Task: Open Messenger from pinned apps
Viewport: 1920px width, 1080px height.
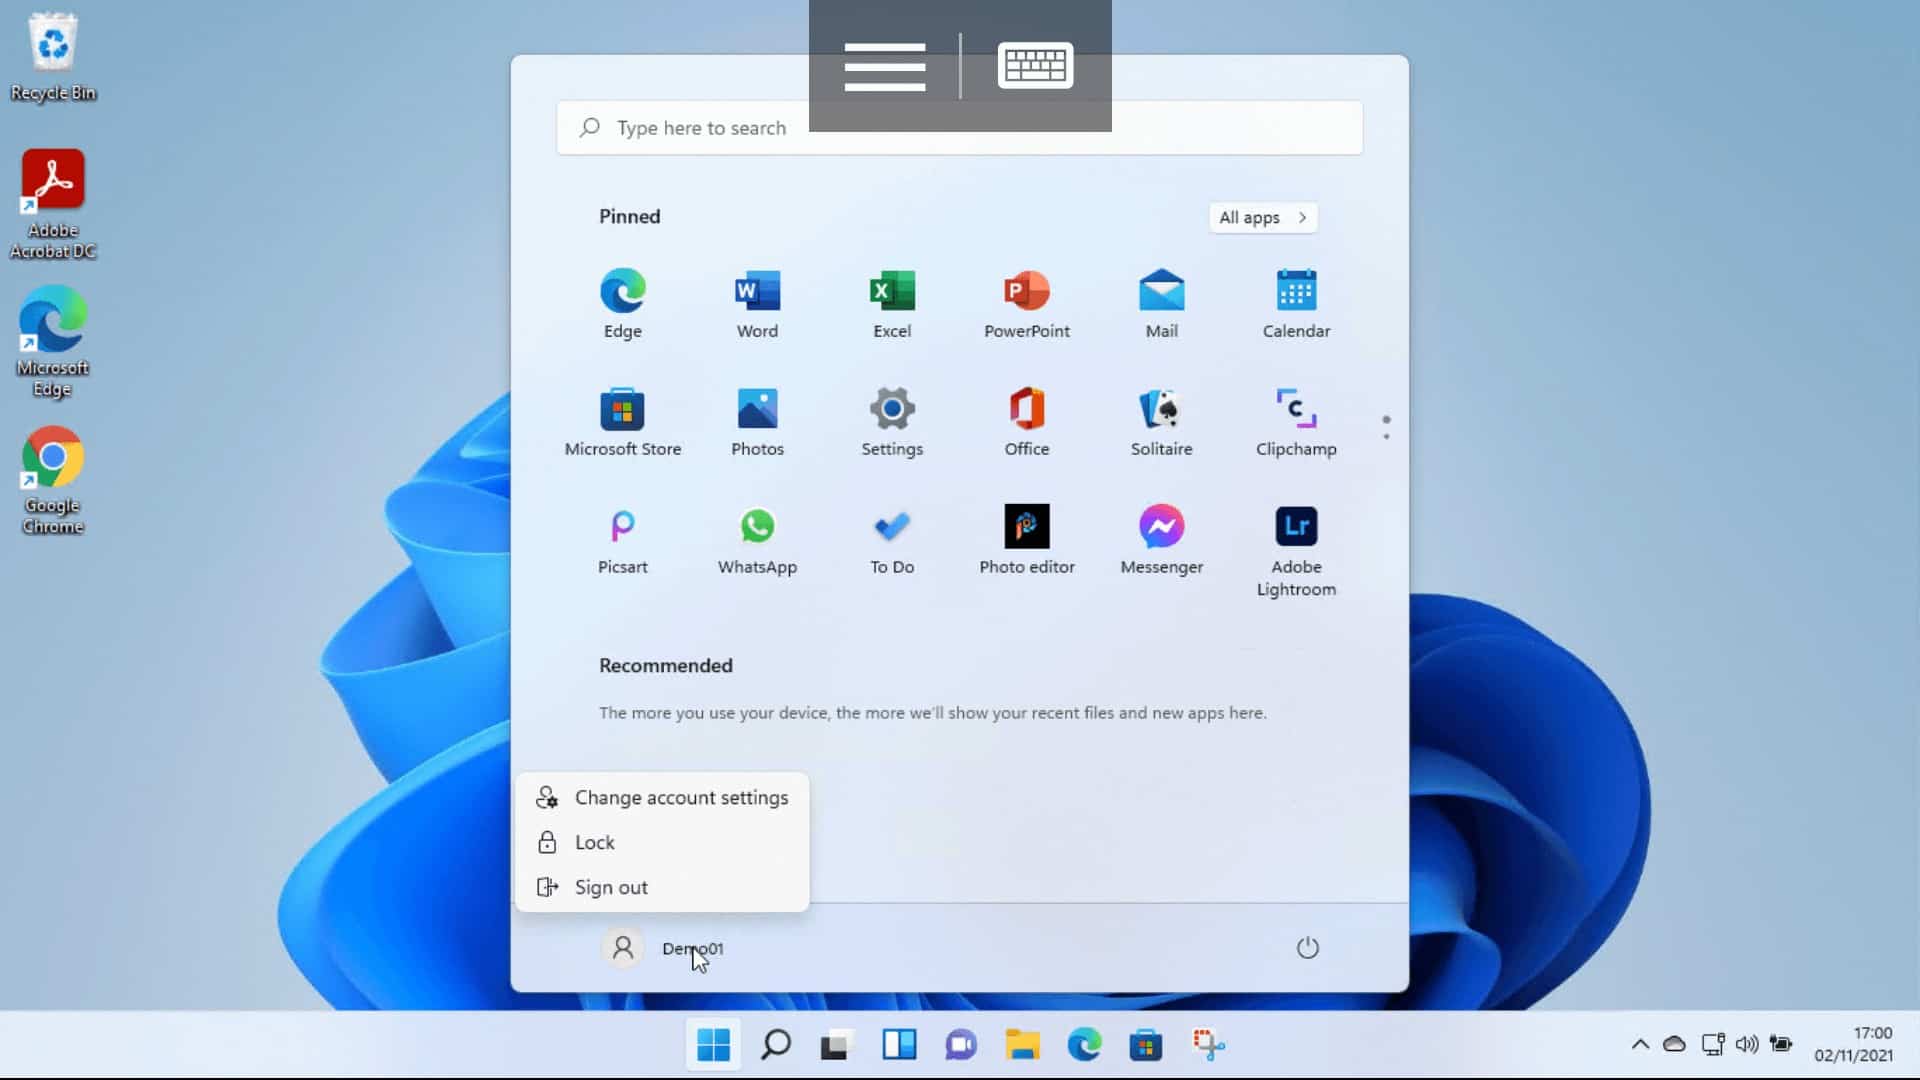Action: pos(1161,540)
